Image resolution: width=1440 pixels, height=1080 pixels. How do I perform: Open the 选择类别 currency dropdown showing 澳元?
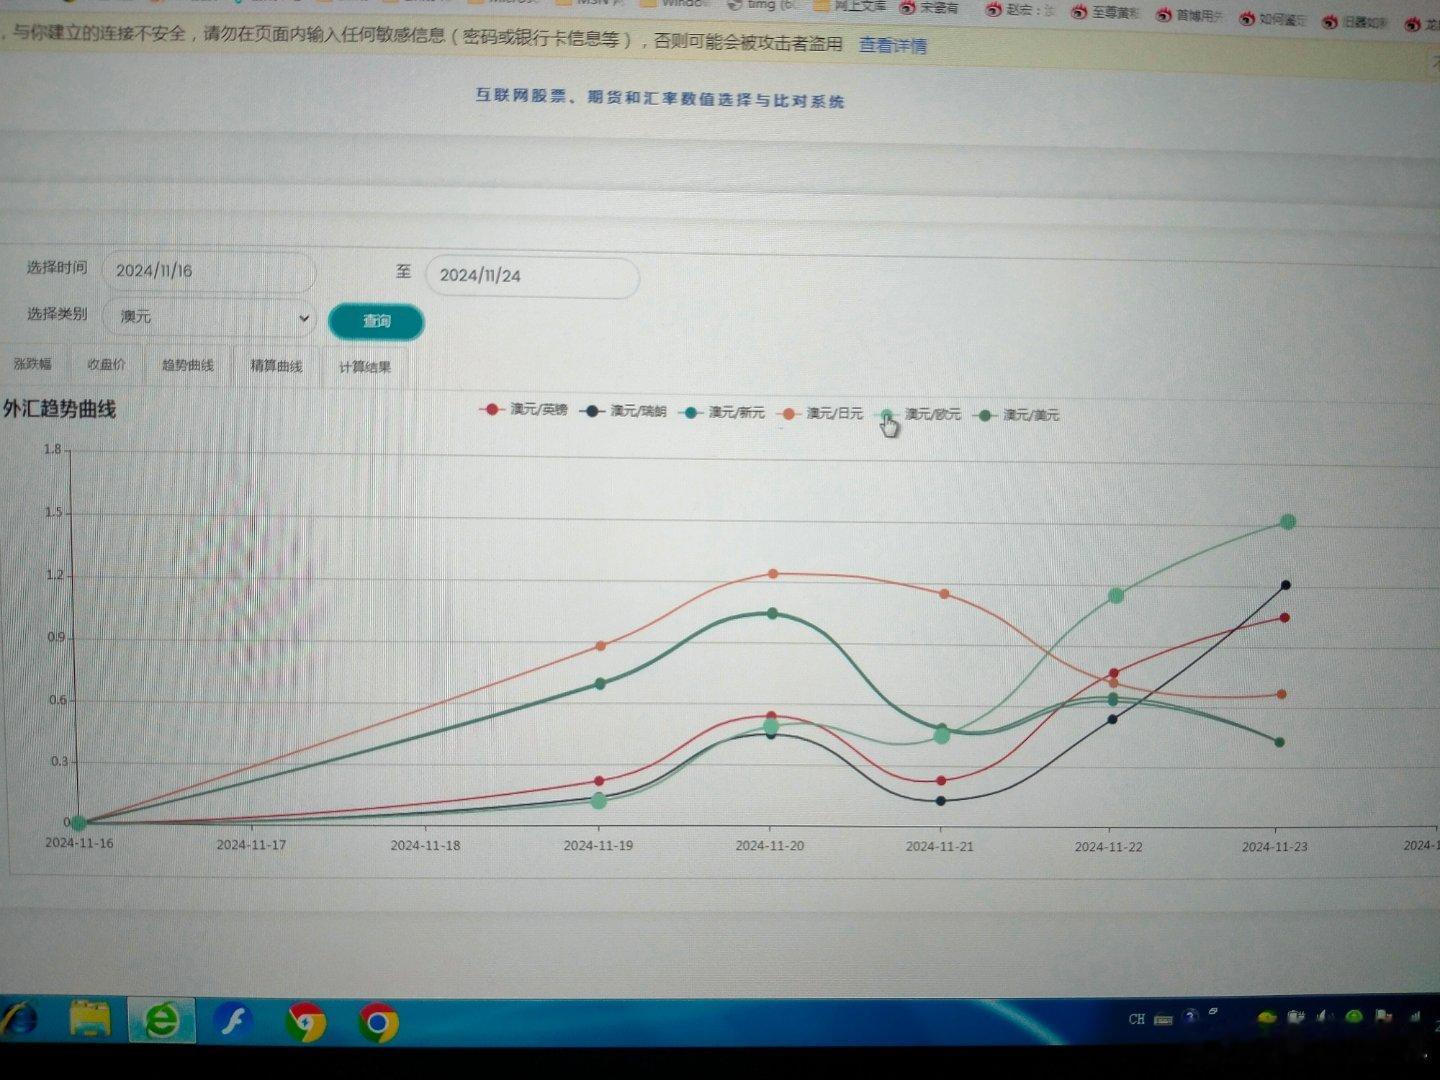point(209,317)
